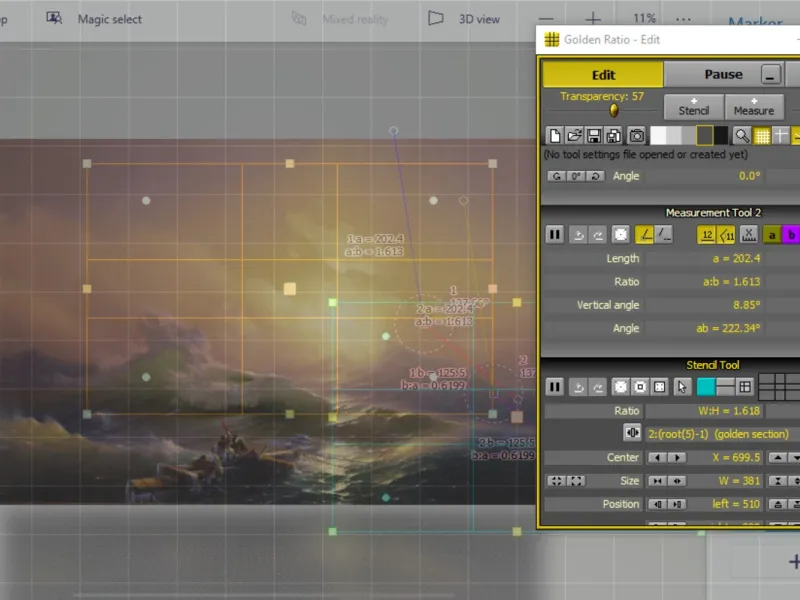Nudge left edge rightward in the Position row
The height and width of the screenshot is (600, 800).
pyautogui.click(x=677, y=505)
